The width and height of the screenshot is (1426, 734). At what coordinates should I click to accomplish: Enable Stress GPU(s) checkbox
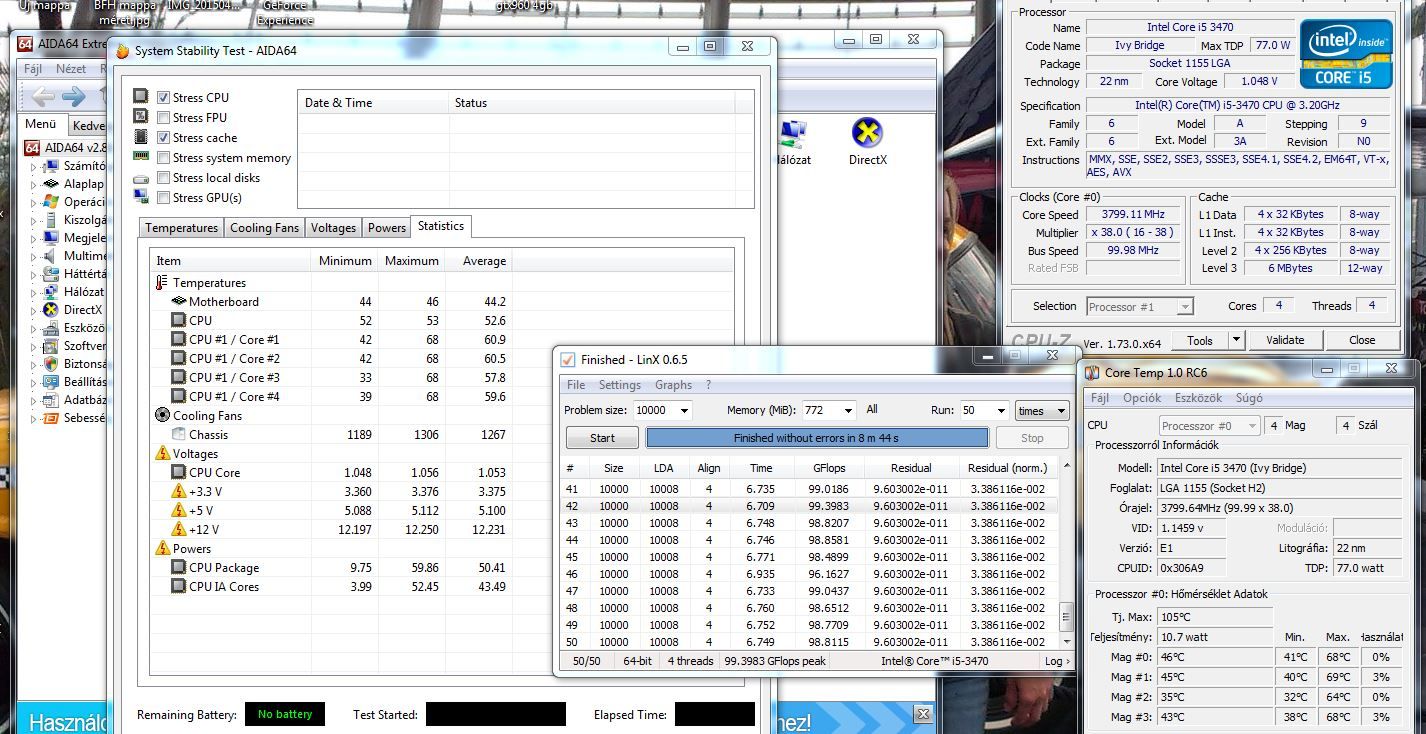(x=164, y=198)
